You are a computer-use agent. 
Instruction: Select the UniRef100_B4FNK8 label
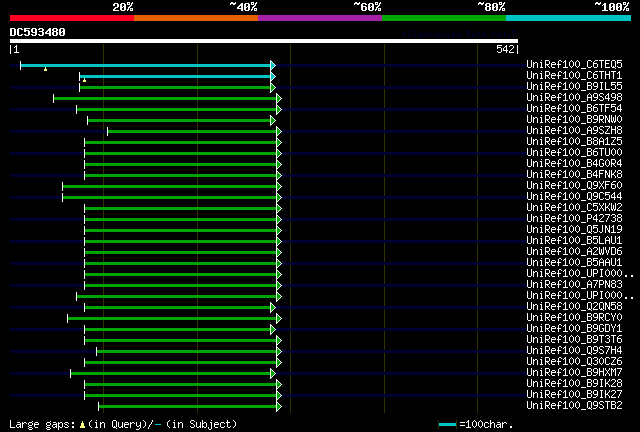pos(574,175)
